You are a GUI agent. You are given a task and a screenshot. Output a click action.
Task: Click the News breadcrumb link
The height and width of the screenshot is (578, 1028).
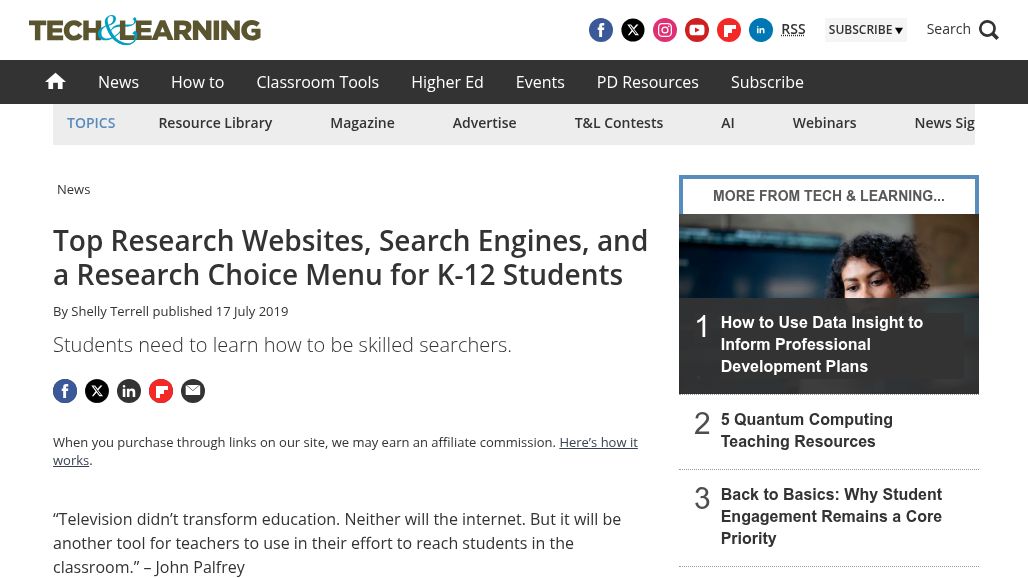(x=73, y=189)
